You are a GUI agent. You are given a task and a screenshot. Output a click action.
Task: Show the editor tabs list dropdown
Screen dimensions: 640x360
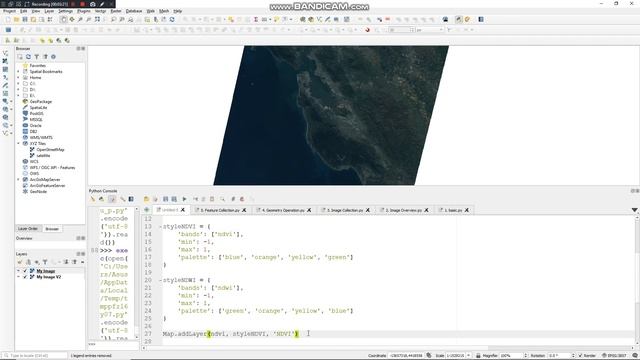(x=634, y=210)
